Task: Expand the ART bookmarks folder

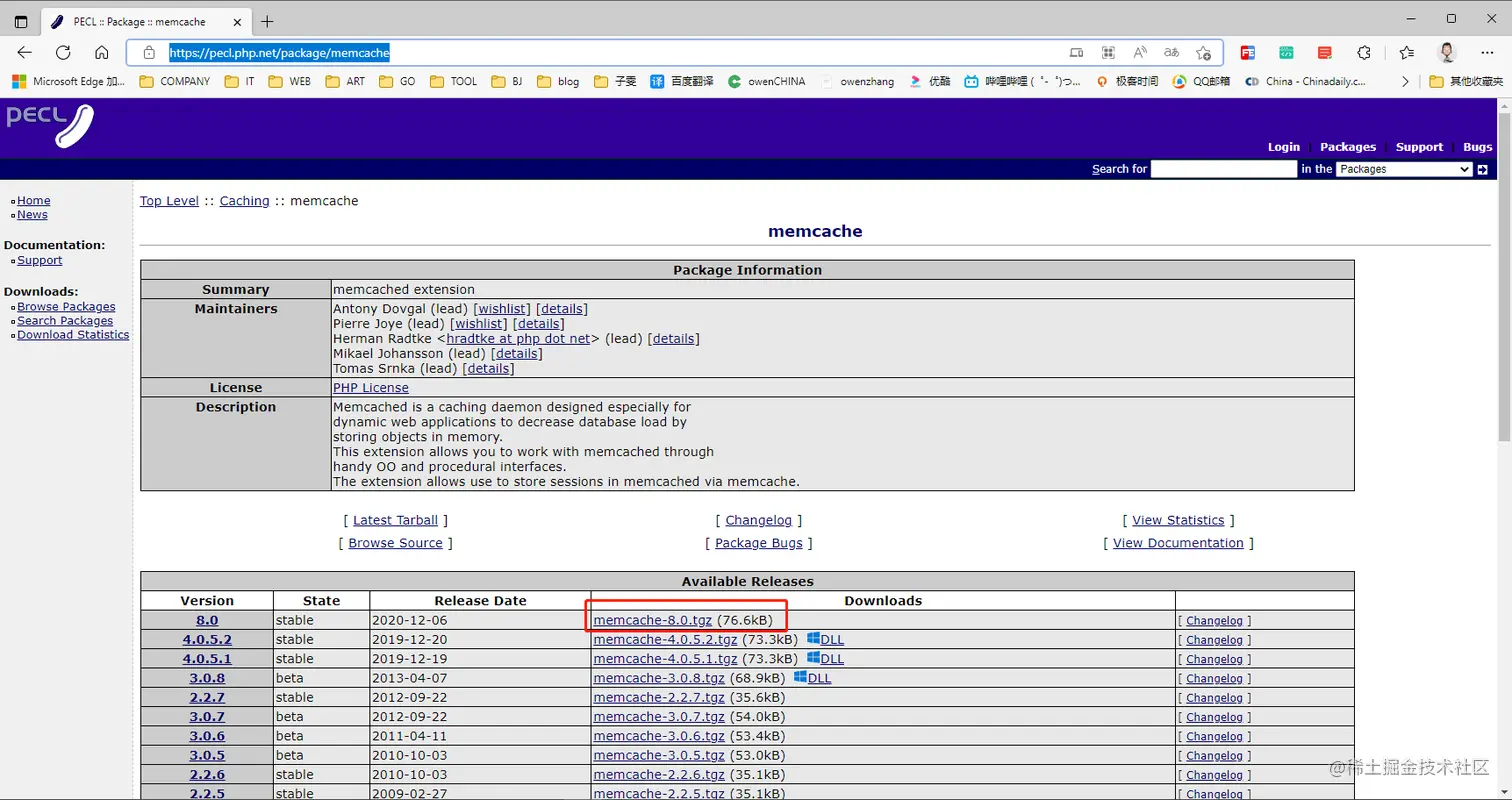Action: pyautogui.click(x=345, y=81)
